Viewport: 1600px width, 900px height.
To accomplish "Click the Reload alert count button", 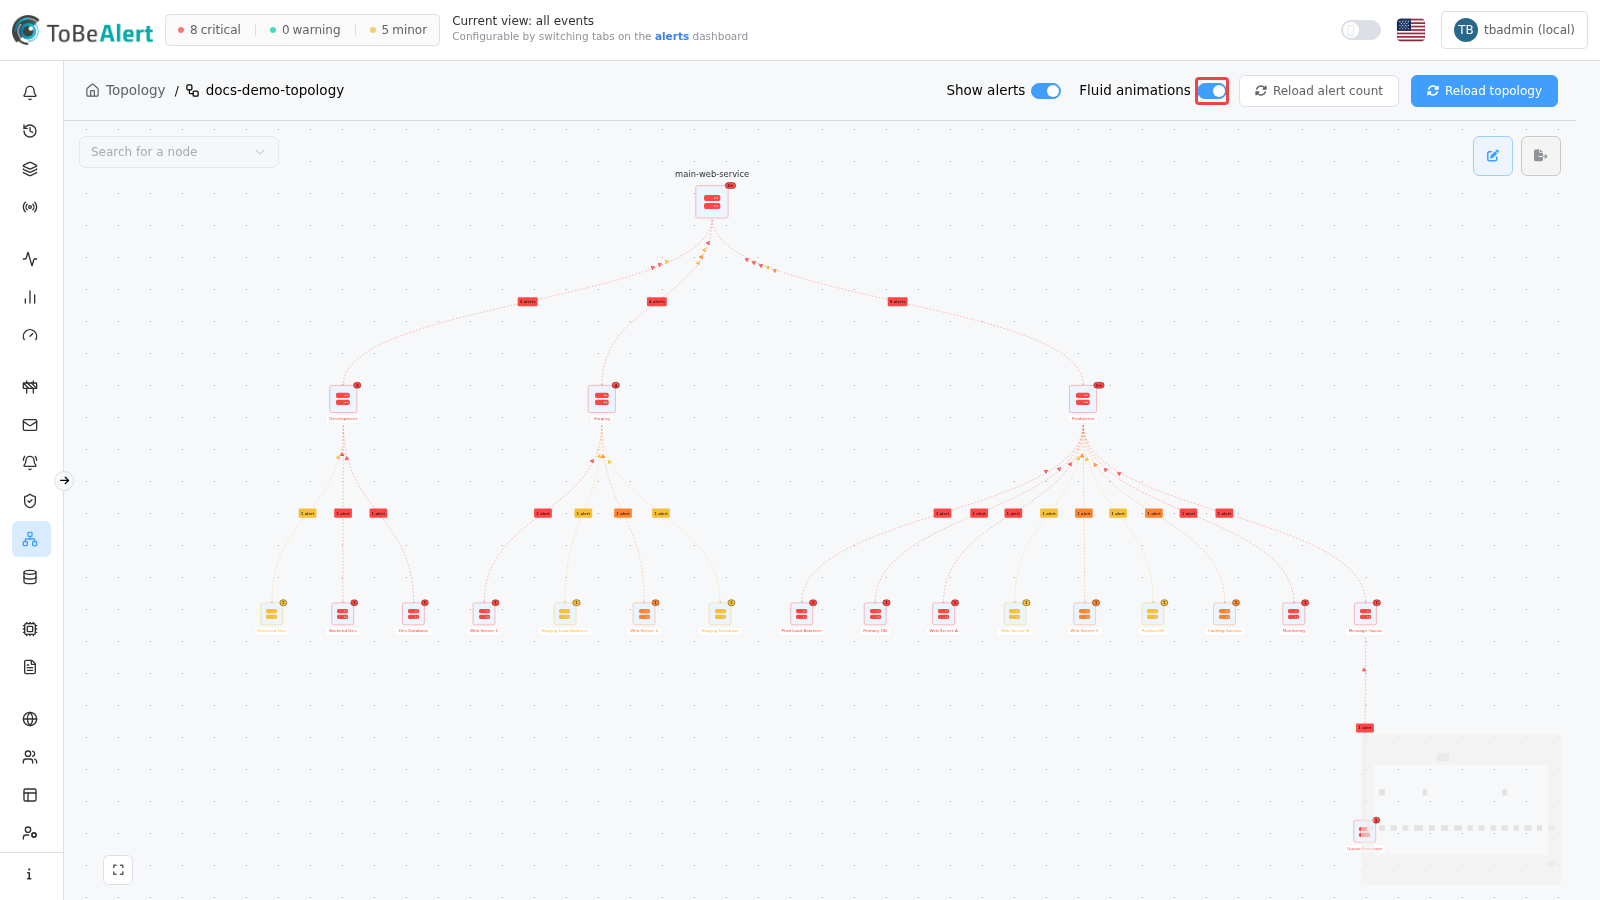I will click(x=1319, y=91).
